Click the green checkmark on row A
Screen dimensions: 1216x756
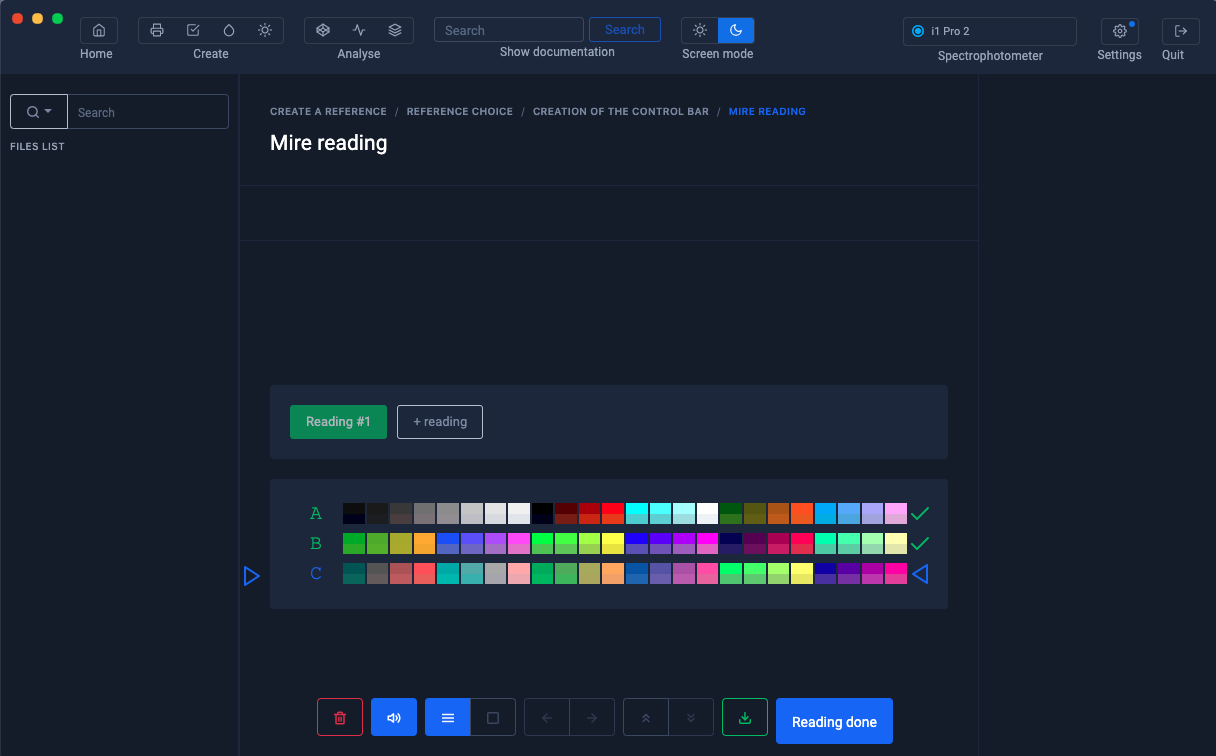920,514
